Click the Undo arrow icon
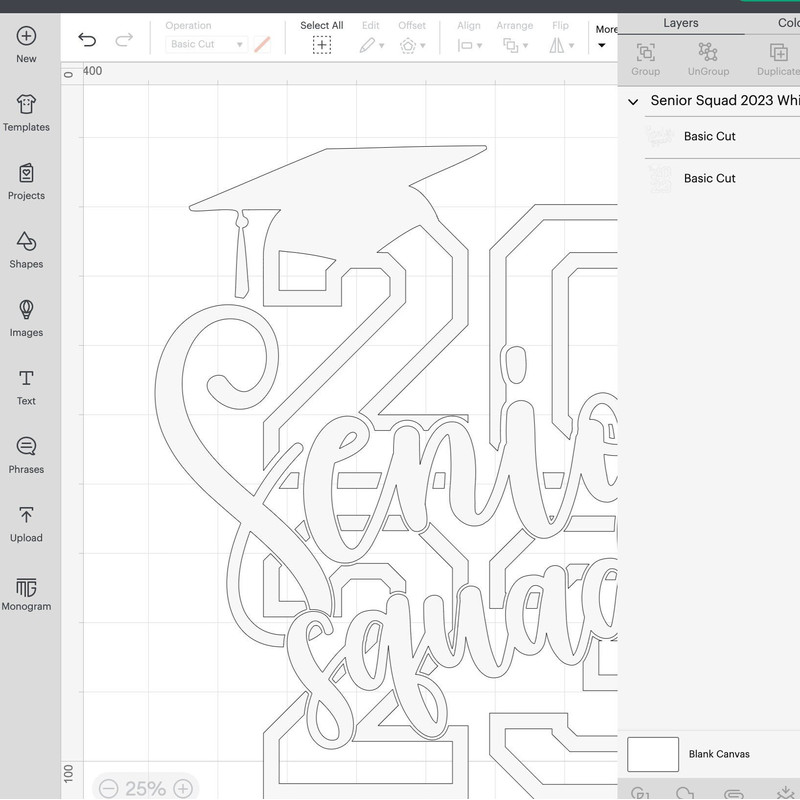The image size is (800, 800). click(87, 40)
